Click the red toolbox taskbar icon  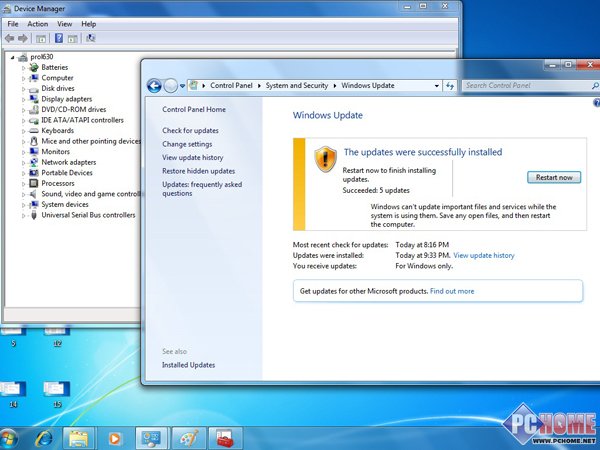click(x=225, y=439)
